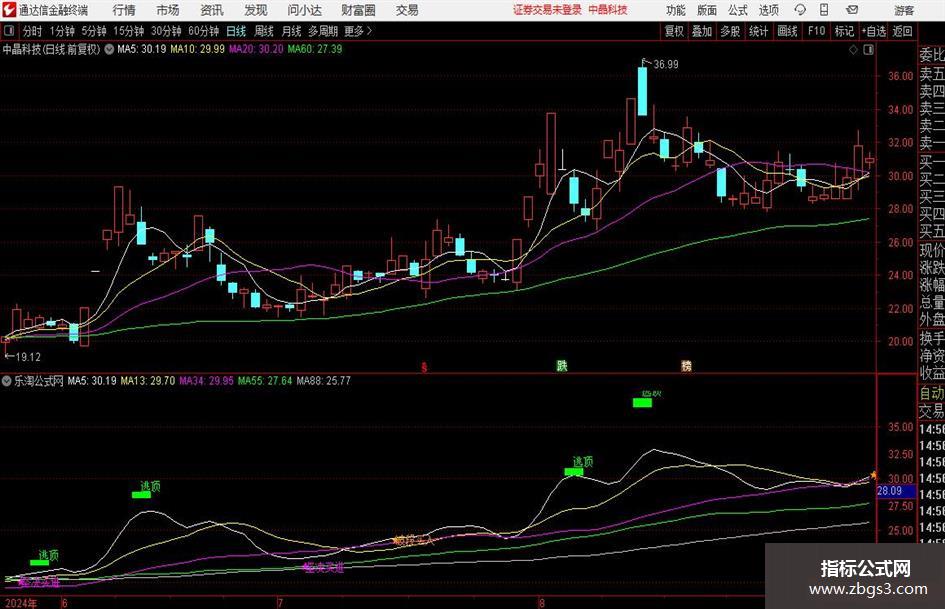Click the 19.12 low price label
945x609 pixels.
[x=28, y=357]
